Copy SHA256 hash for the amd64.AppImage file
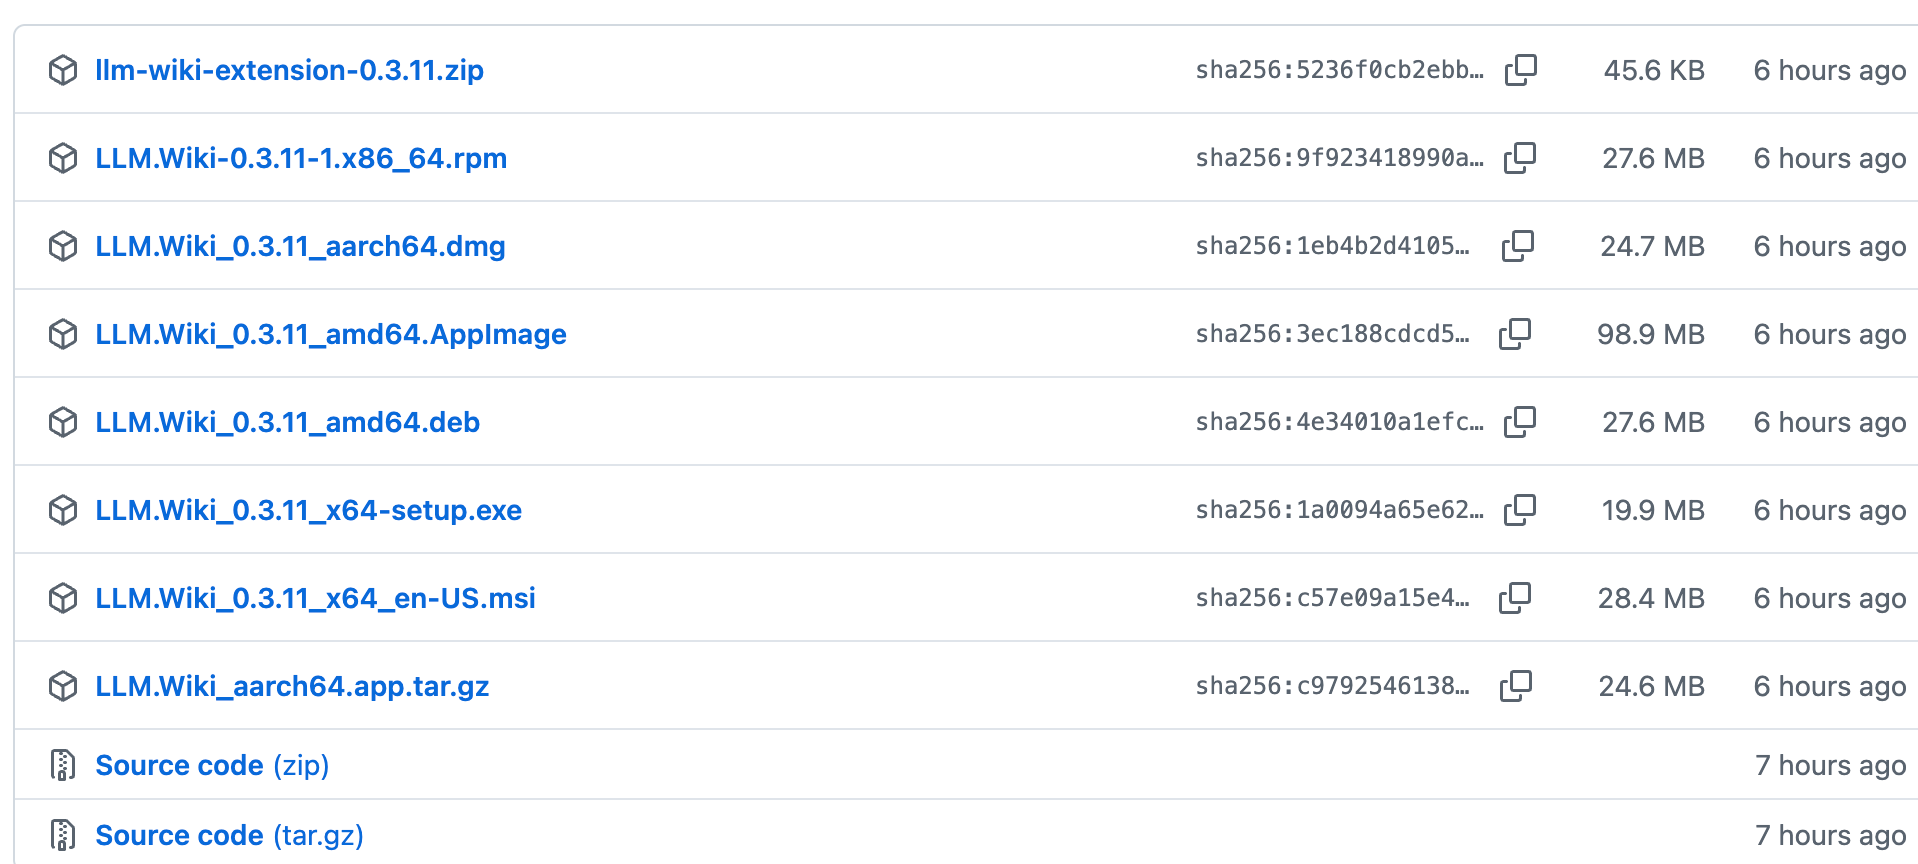 pos(1515,334)
